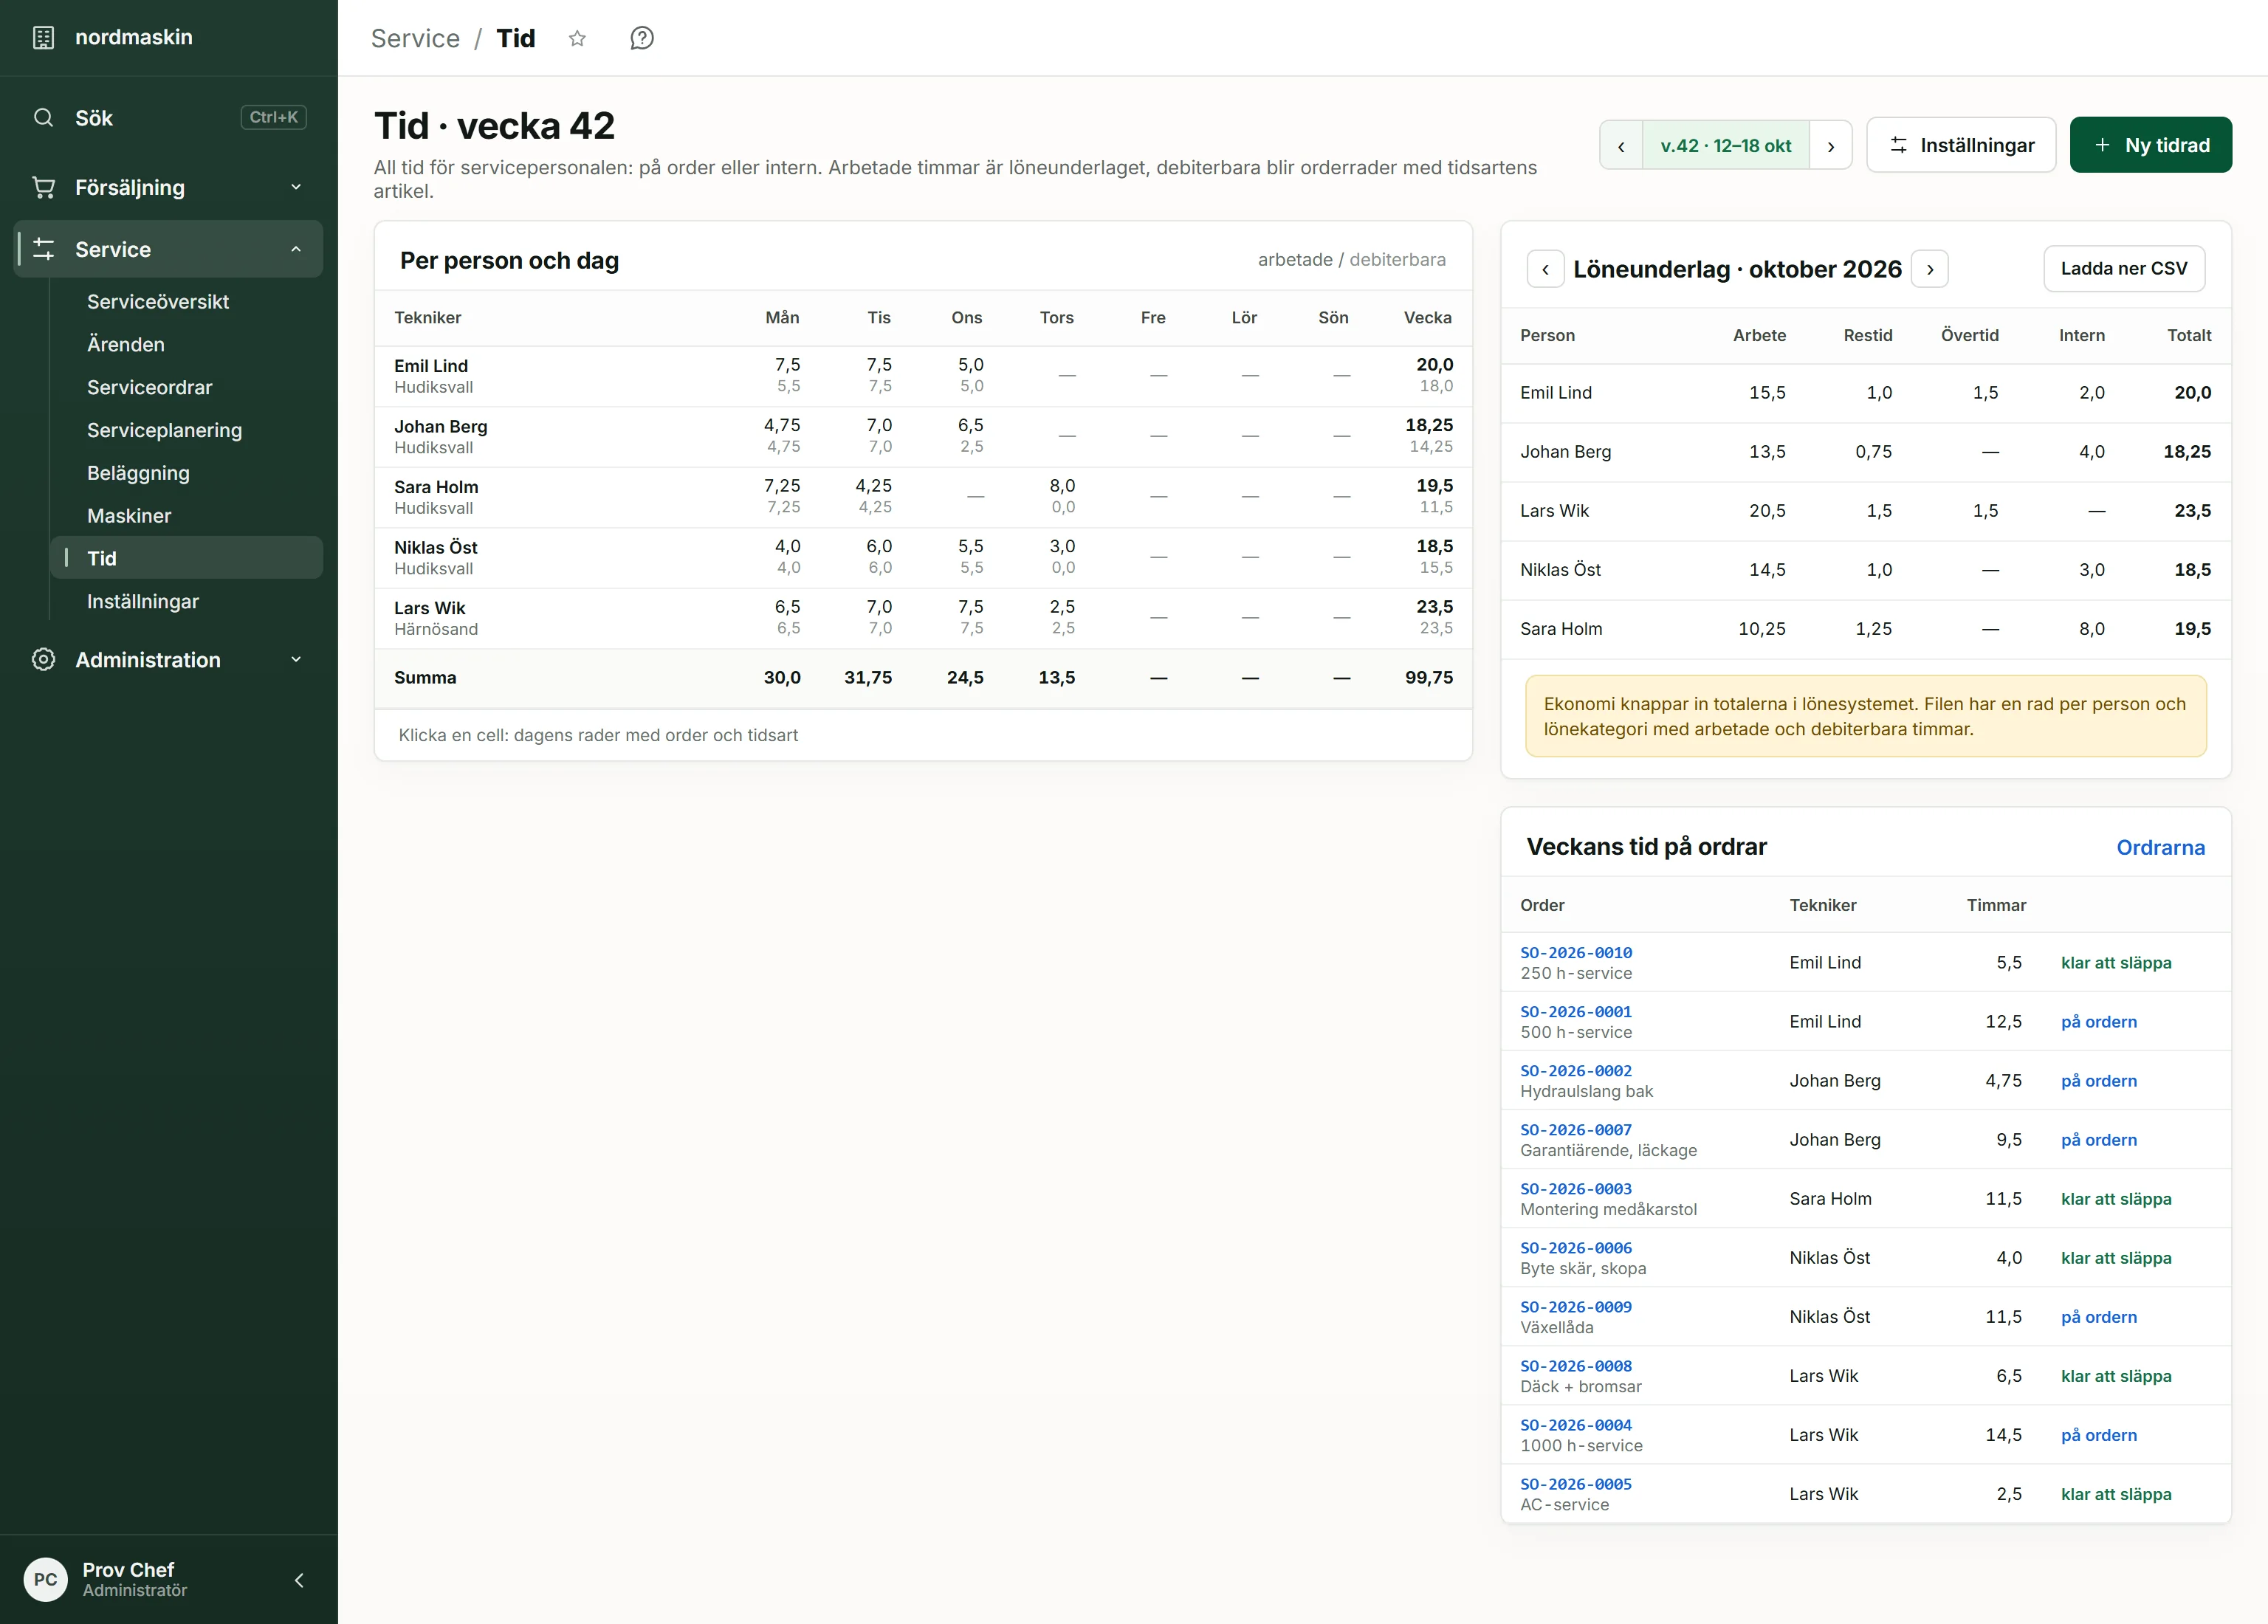Screen dimensions: 2268x1624
Task: Click the Administration gear icon
Action: [x=43, y=660]
